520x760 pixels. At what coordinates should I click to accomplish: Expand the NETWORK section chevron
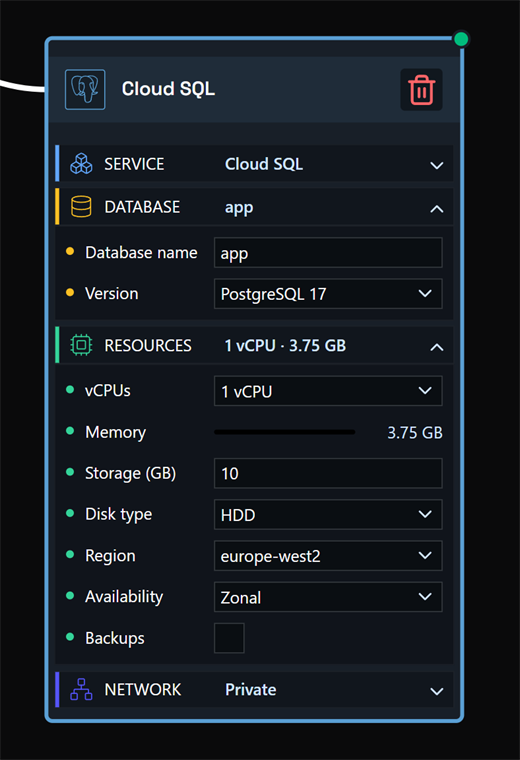tap(437, 691)
